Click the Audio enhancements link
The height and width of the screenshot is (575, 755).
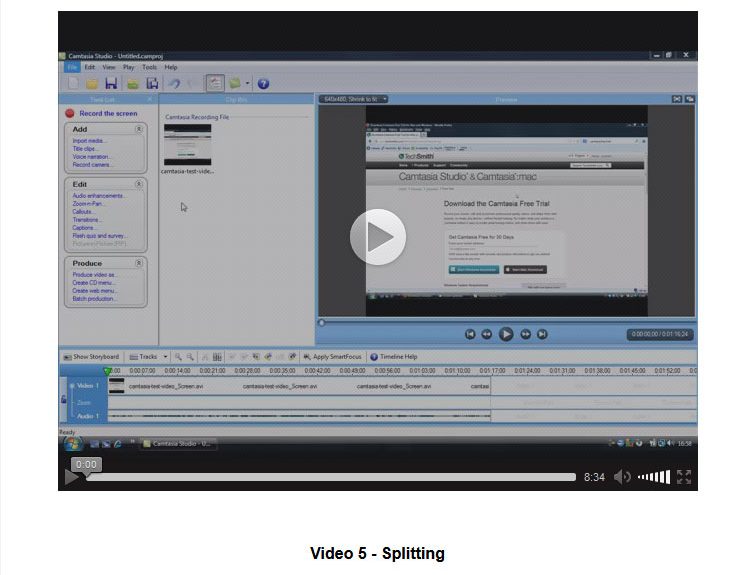(99, 196)
